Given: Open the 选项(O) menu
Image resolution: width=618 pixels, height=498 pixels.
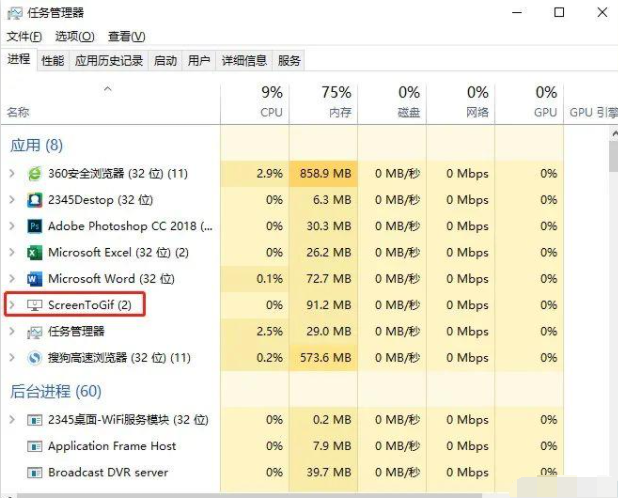Looking at the screenshot, I should tap(76, 36).
